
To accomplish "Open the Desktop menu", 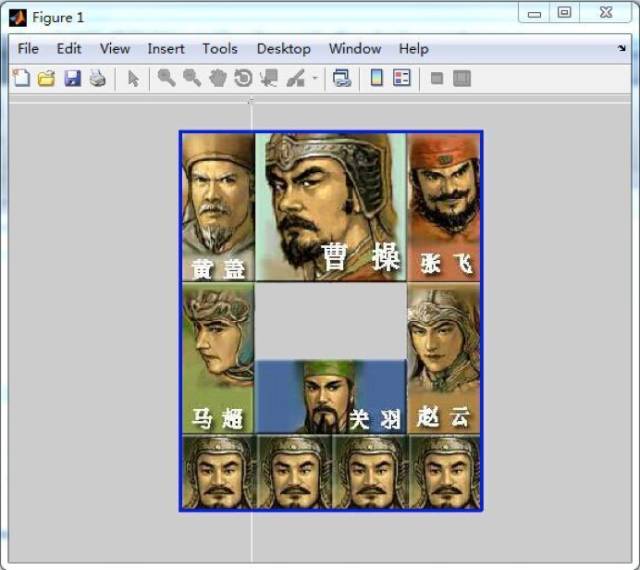I will point(283,48).
